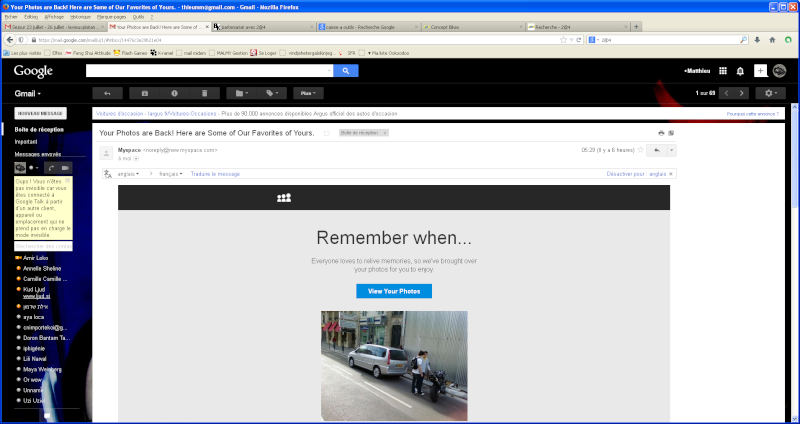Screen dimensions: 800x424
Task: Open the 'Voitures d'occasion' ad link
Action: pyautogui.click(x=156, y=114)
